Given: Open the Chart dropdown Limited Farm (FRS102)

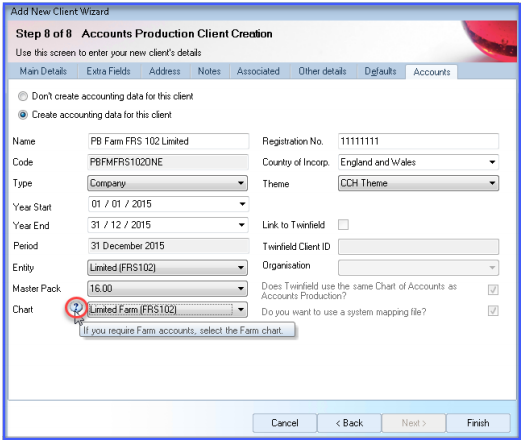Looking at the screenshot, I should [x=168, y=309].
